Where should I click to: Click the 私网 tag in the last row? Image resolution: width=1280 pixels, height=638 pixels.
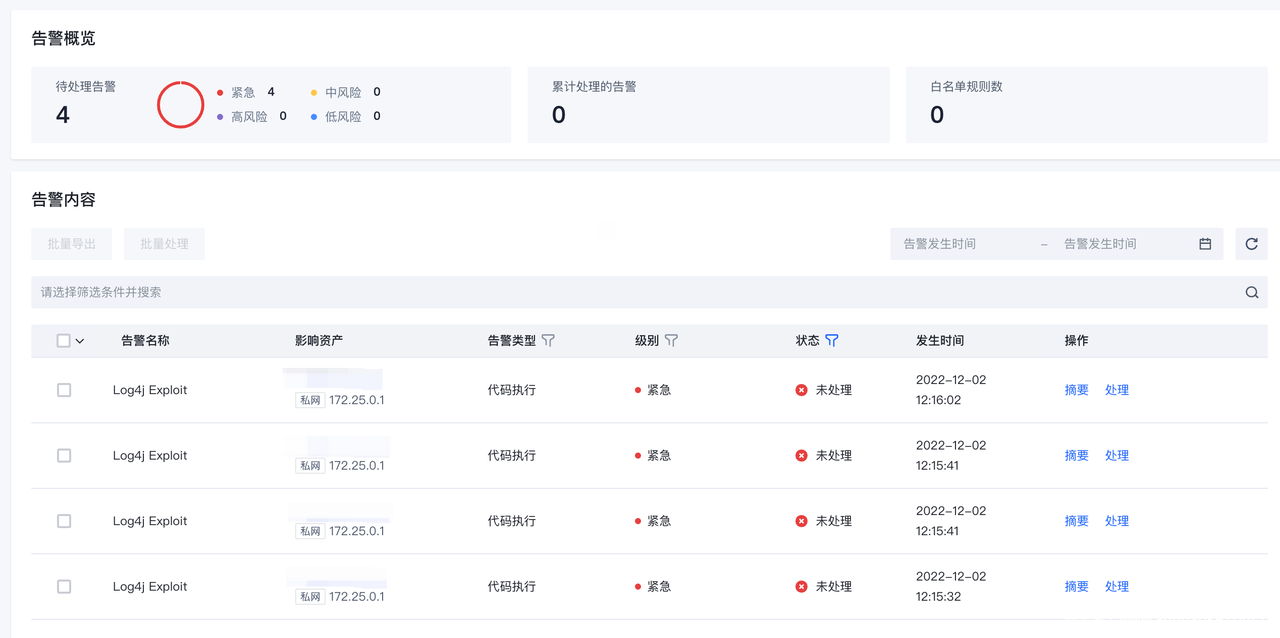310,597
